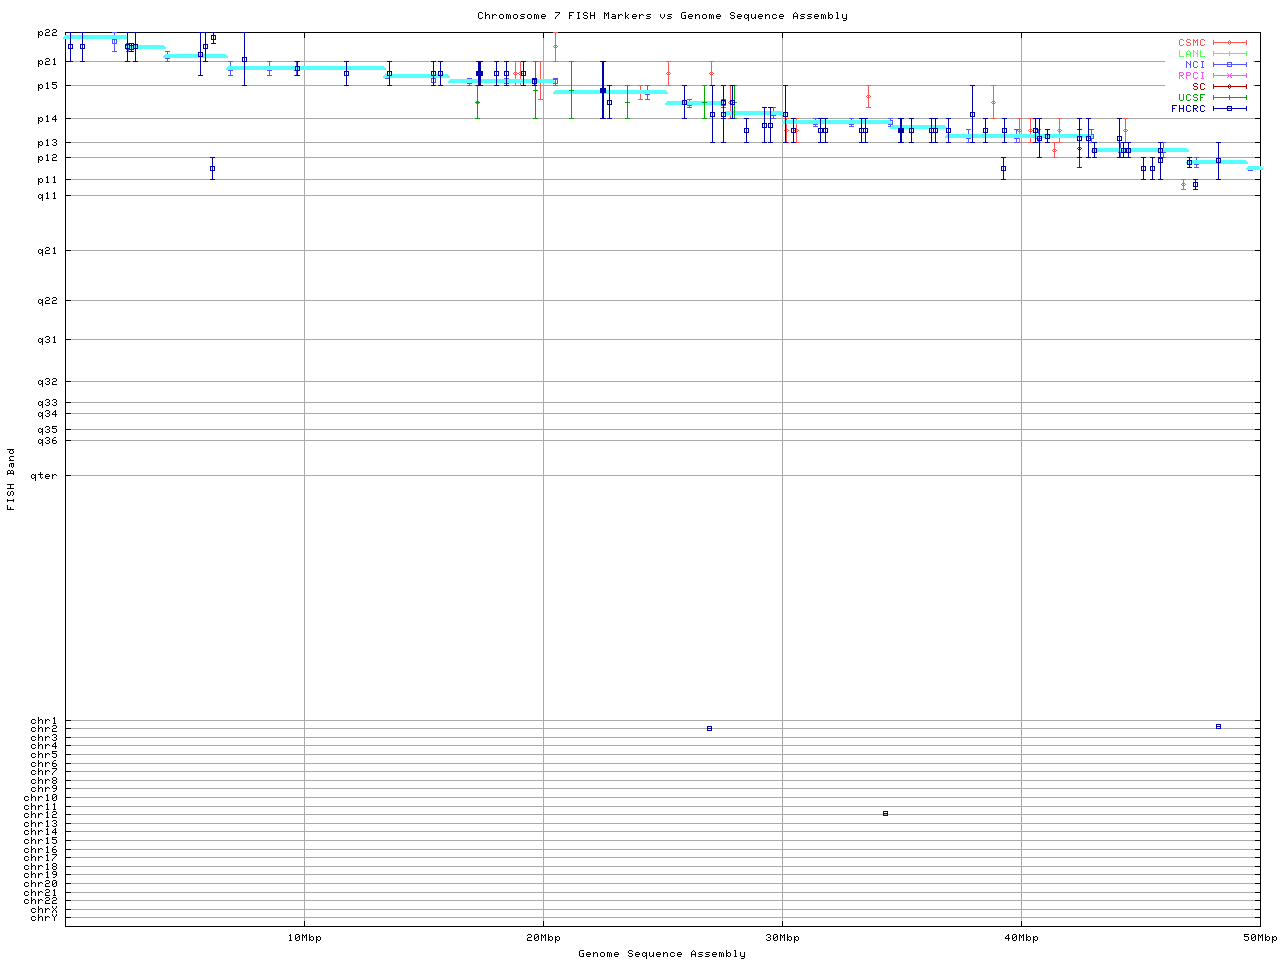
Task: Click the CSMC red legend marker
Action: [x=1229, y=43]
